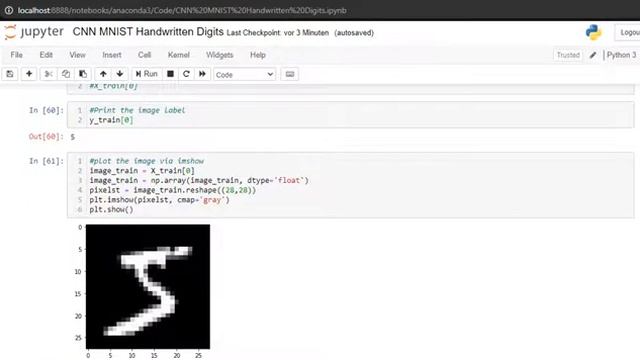
Task: Click the Out[60] output prompt
Action: click(46, 137)
